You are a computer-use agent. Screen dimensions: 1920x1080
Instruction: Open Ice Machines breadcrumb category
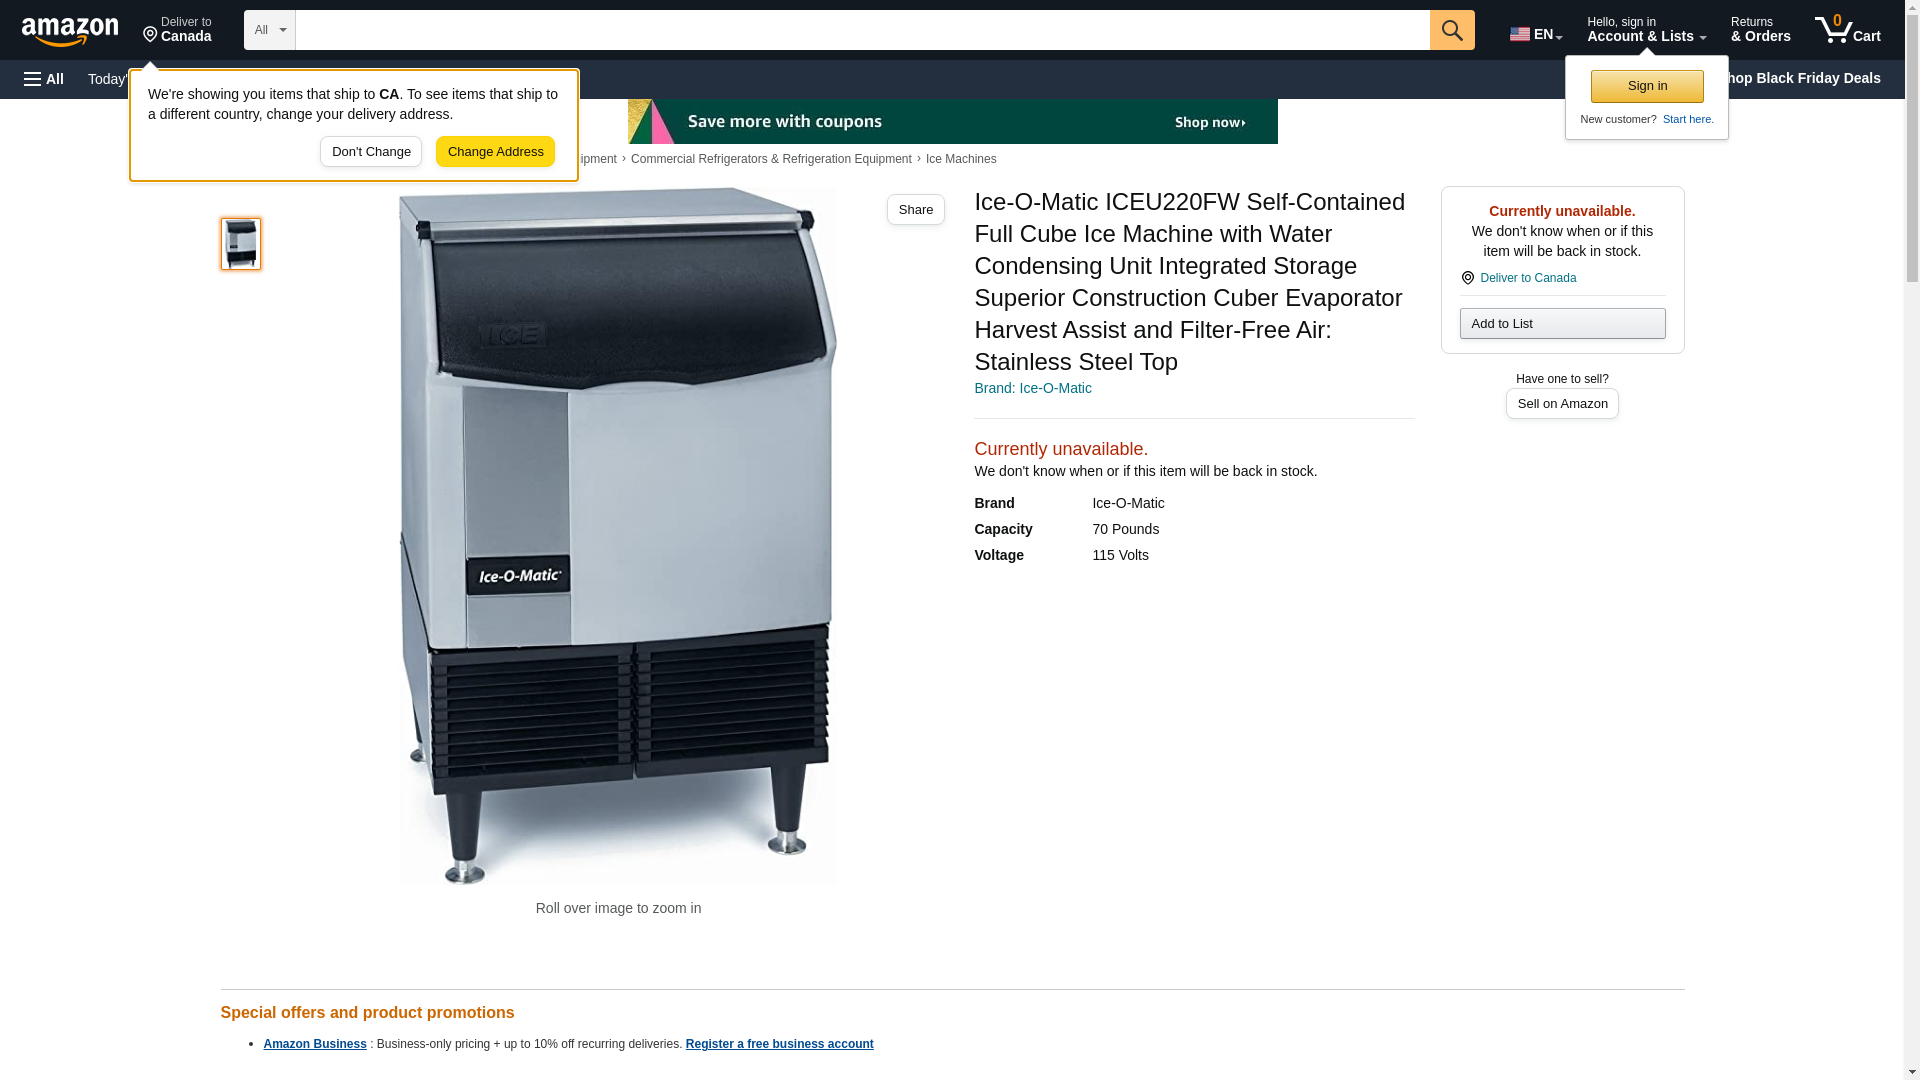(x=961, y=159)
